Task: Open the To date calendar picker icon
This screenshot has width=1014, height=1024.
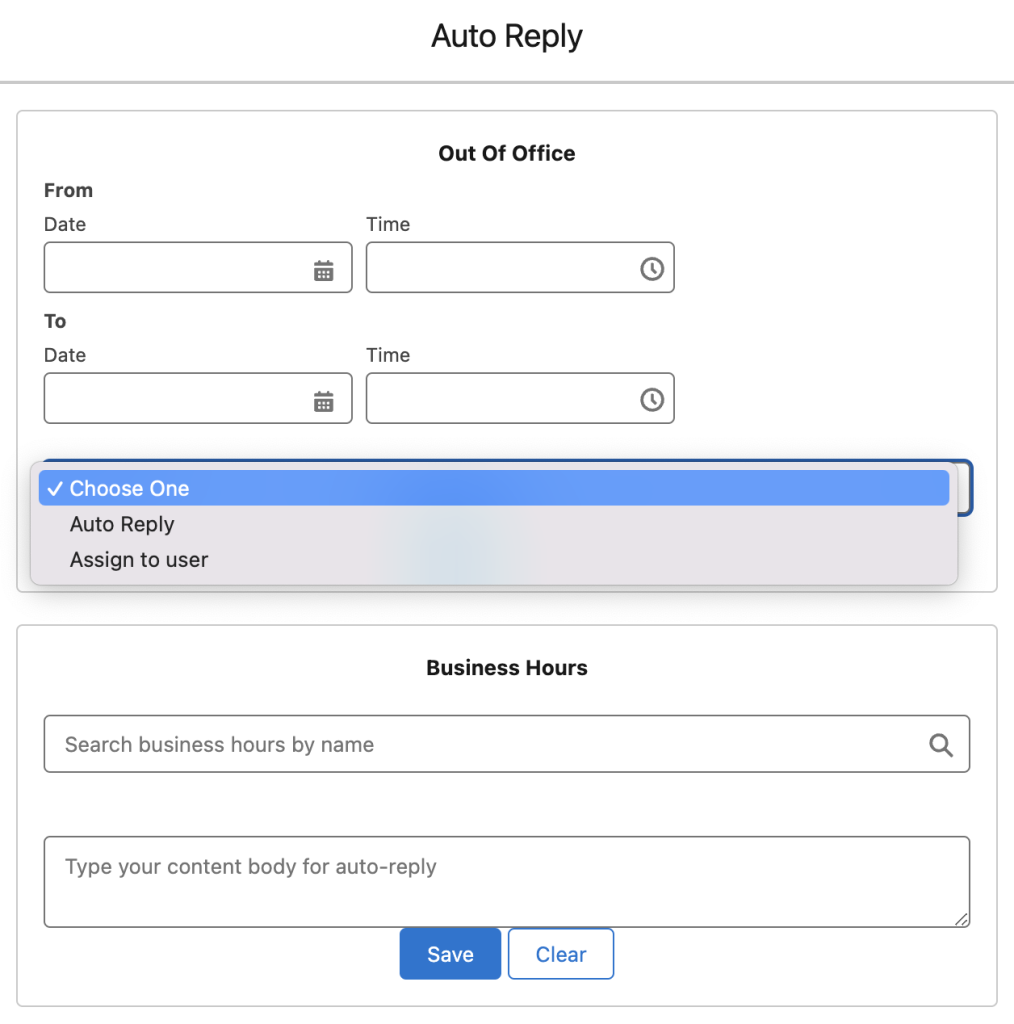Action: pos(324,401)
